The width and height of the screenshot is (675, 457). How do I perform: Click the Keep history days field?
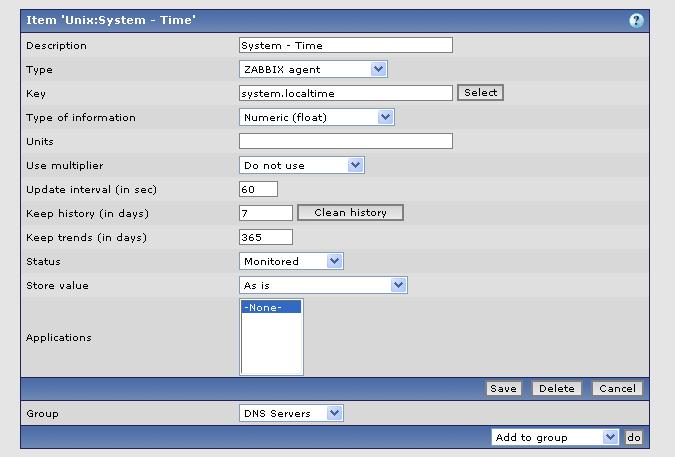[x=266, y=213]
